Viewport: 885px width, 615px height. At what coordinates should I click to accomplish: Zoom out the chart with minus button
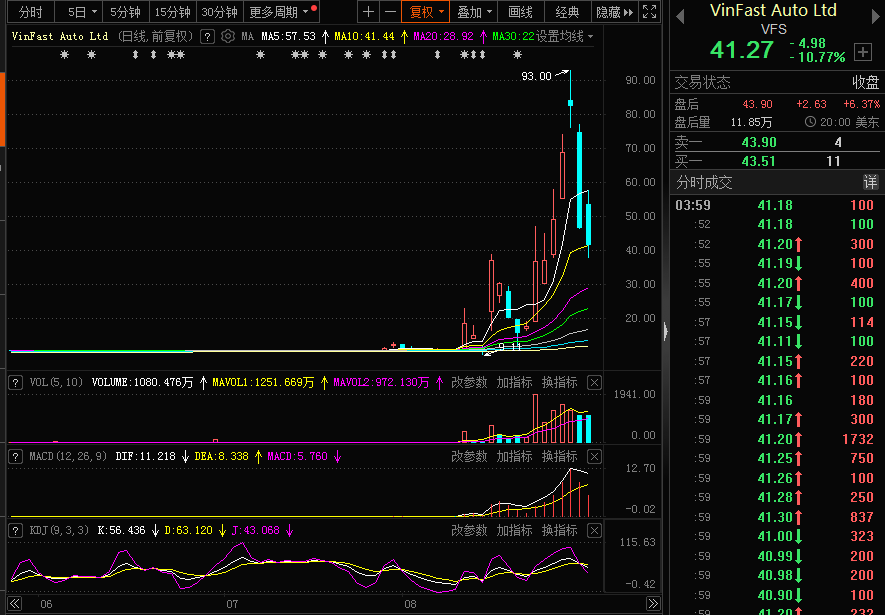point(390,12)
